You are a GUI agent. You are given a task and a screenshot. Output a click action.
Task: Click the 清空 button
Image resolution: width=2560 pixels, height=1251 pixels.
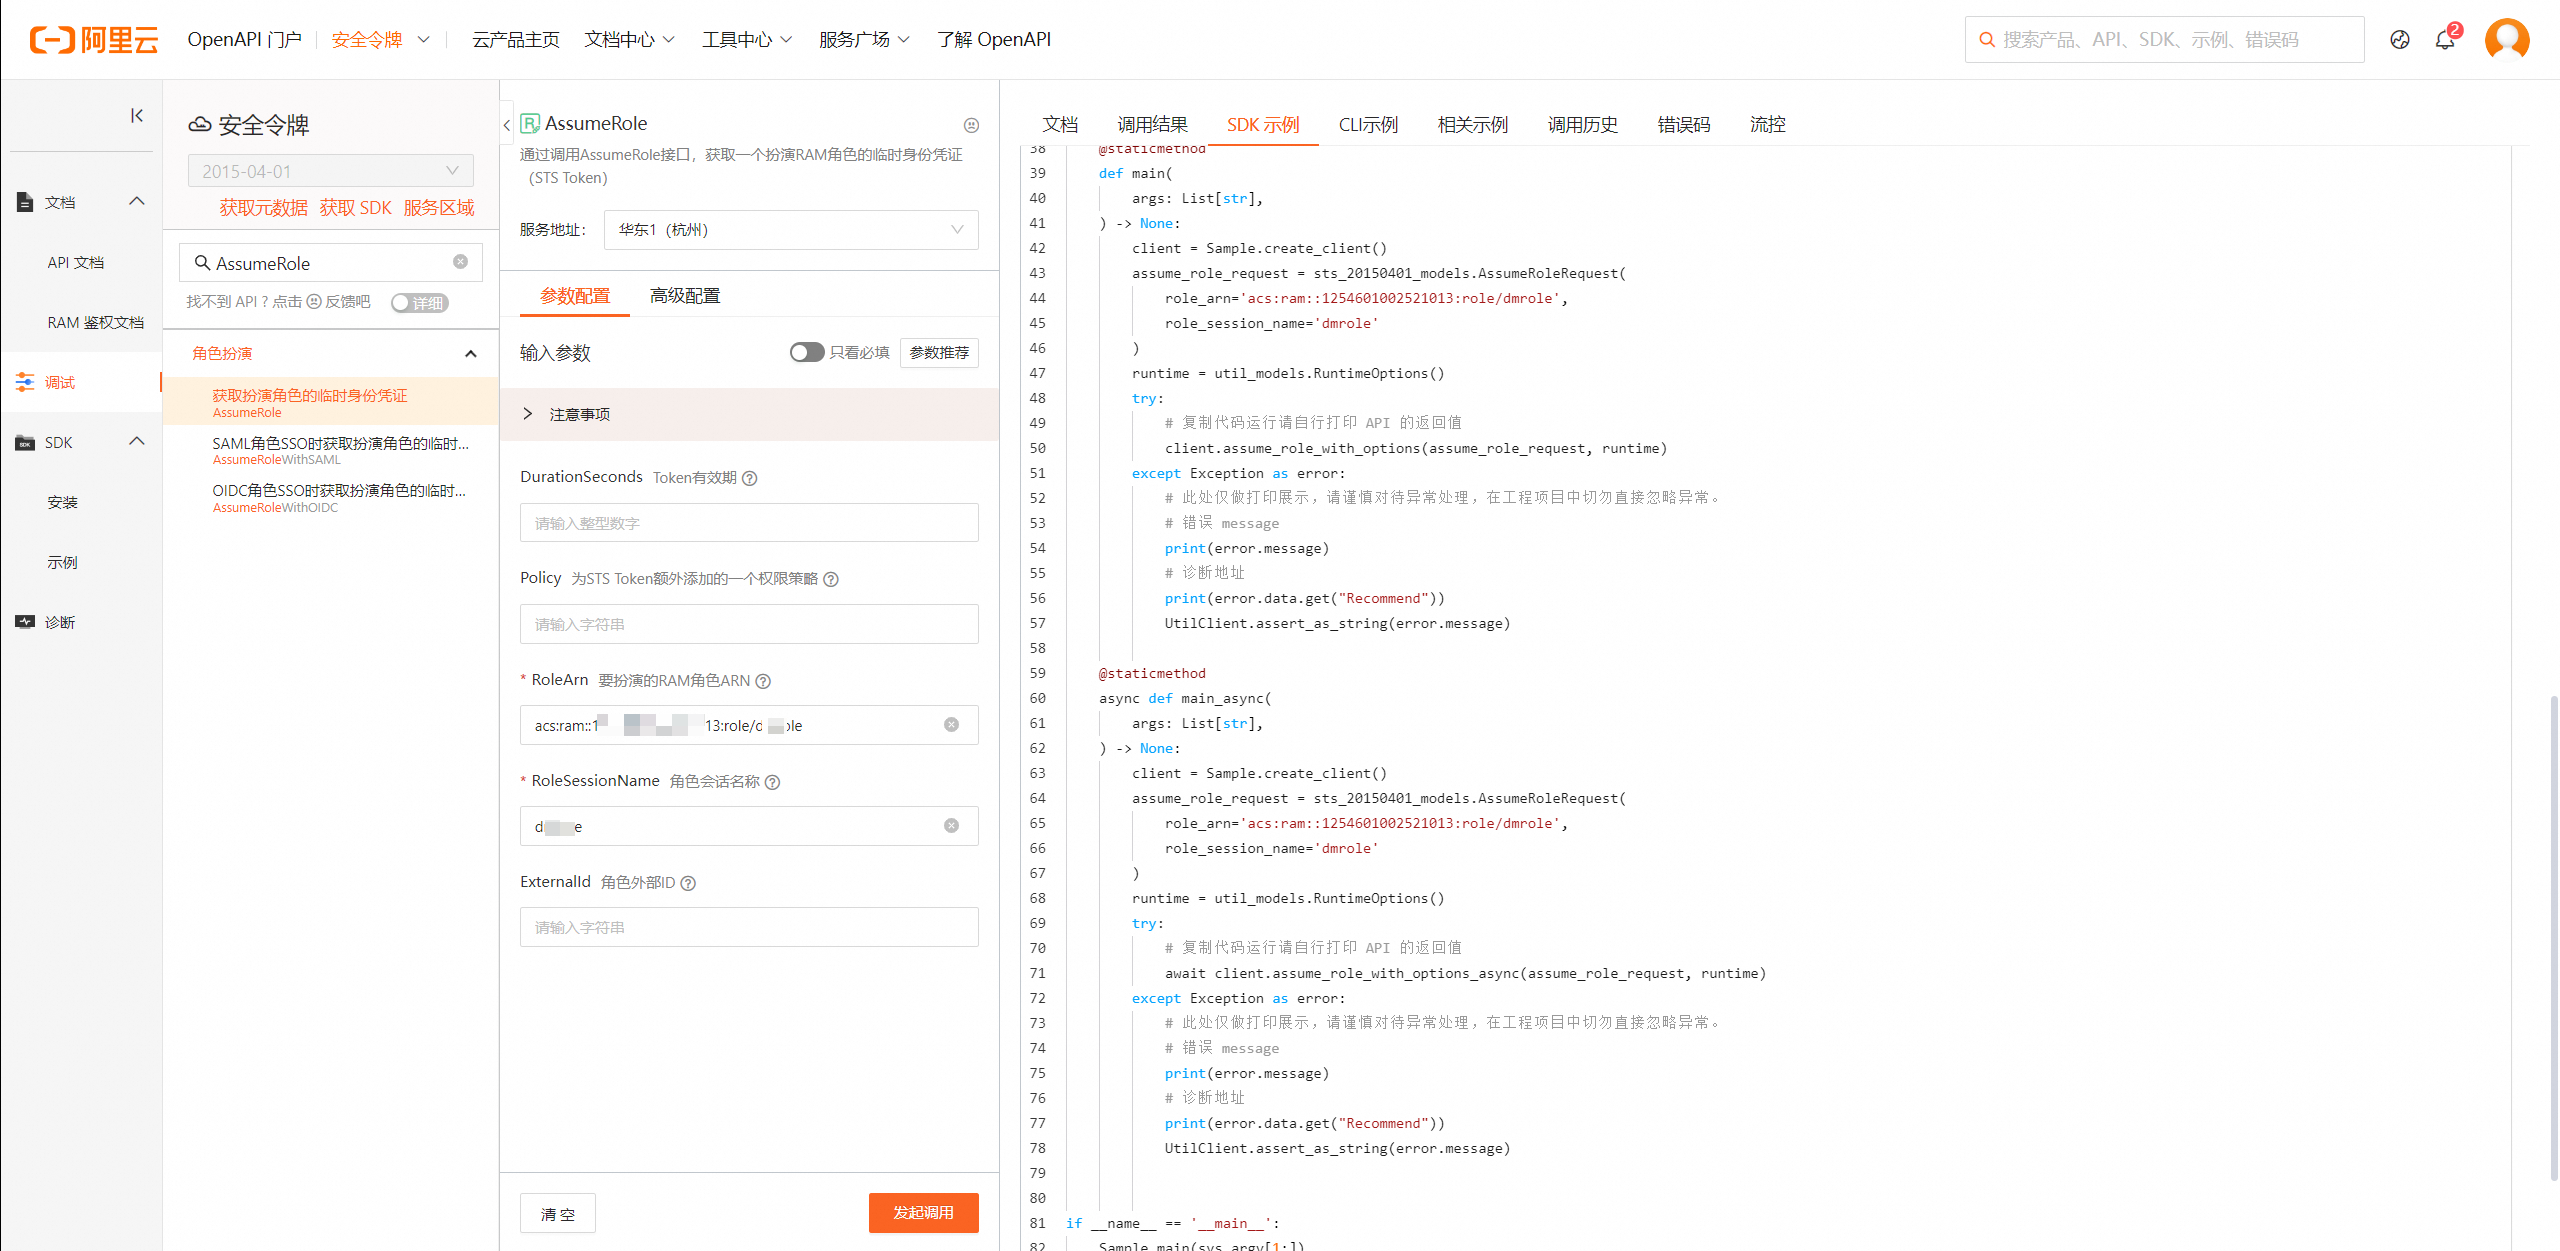[558, 1214]
